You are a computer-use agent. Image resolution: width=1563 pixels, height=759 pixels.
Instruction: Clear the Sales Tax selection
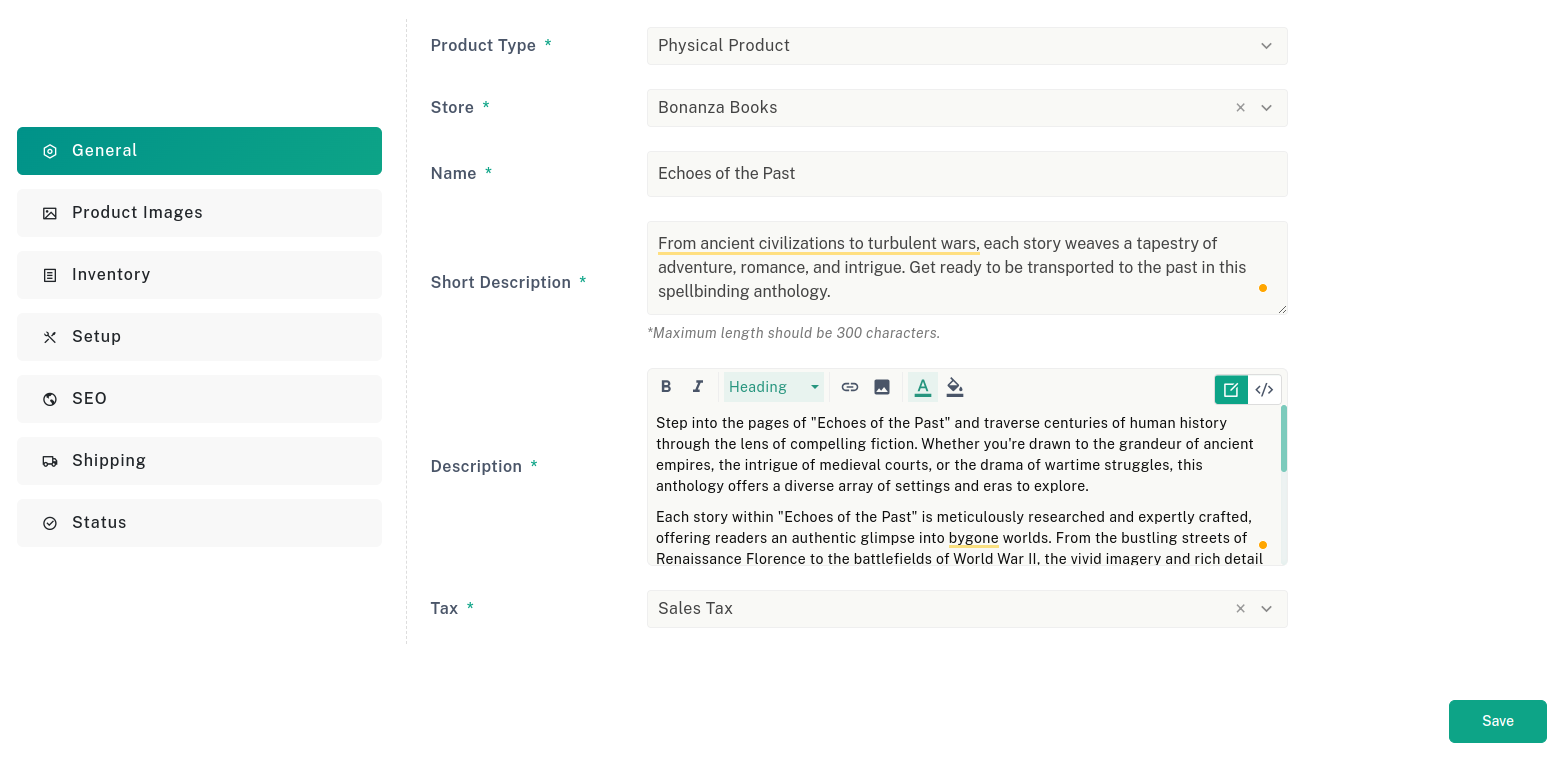point(1240,609)
